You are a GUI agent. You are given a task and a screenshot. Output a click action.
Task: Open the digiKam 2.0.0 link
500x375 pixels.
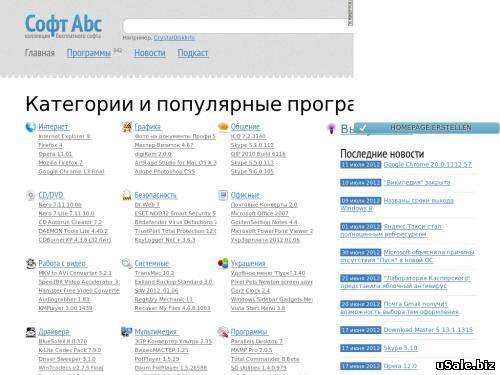tap(153, 154)
